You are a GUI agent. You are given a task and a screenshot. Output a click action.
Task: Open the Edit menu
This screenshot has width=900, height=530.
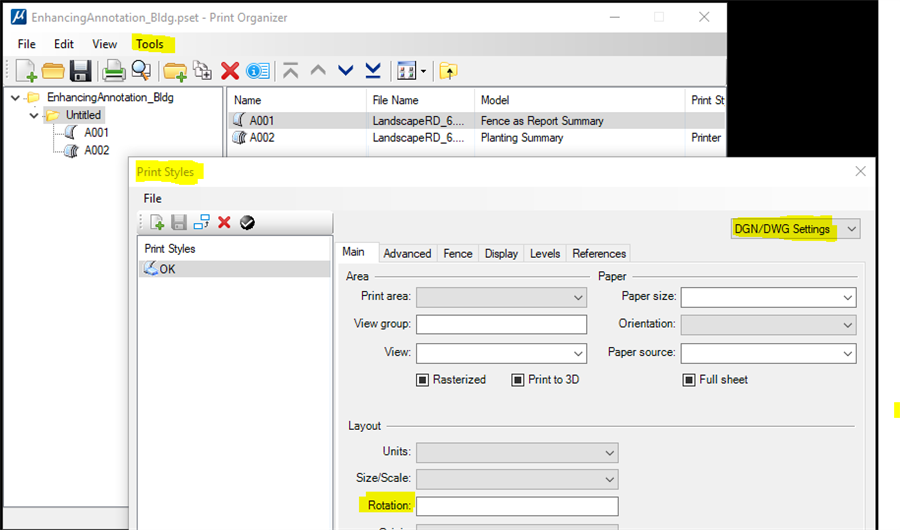(x=64, y=44)
